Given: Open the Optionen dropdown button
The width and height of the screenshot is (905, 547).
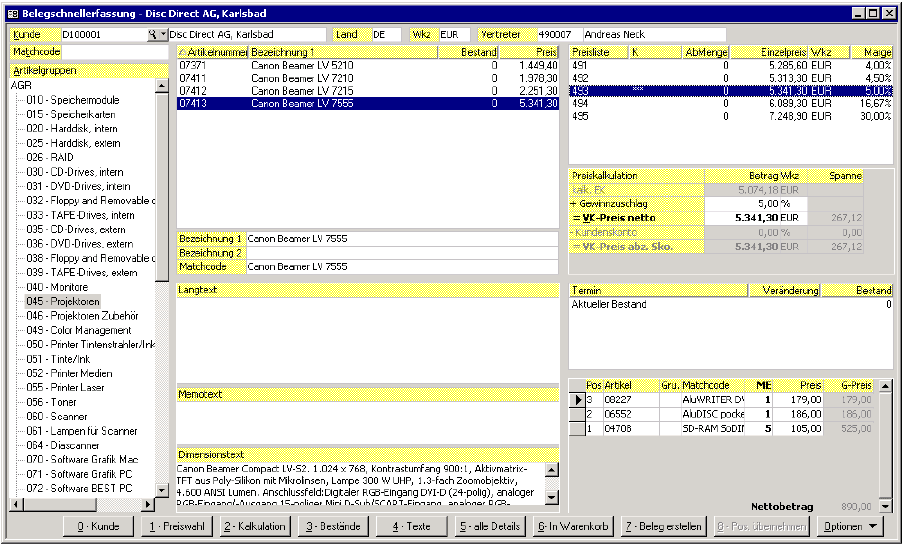Looking at the screenshot, I should pyautogui.click(x=850, y=526).
